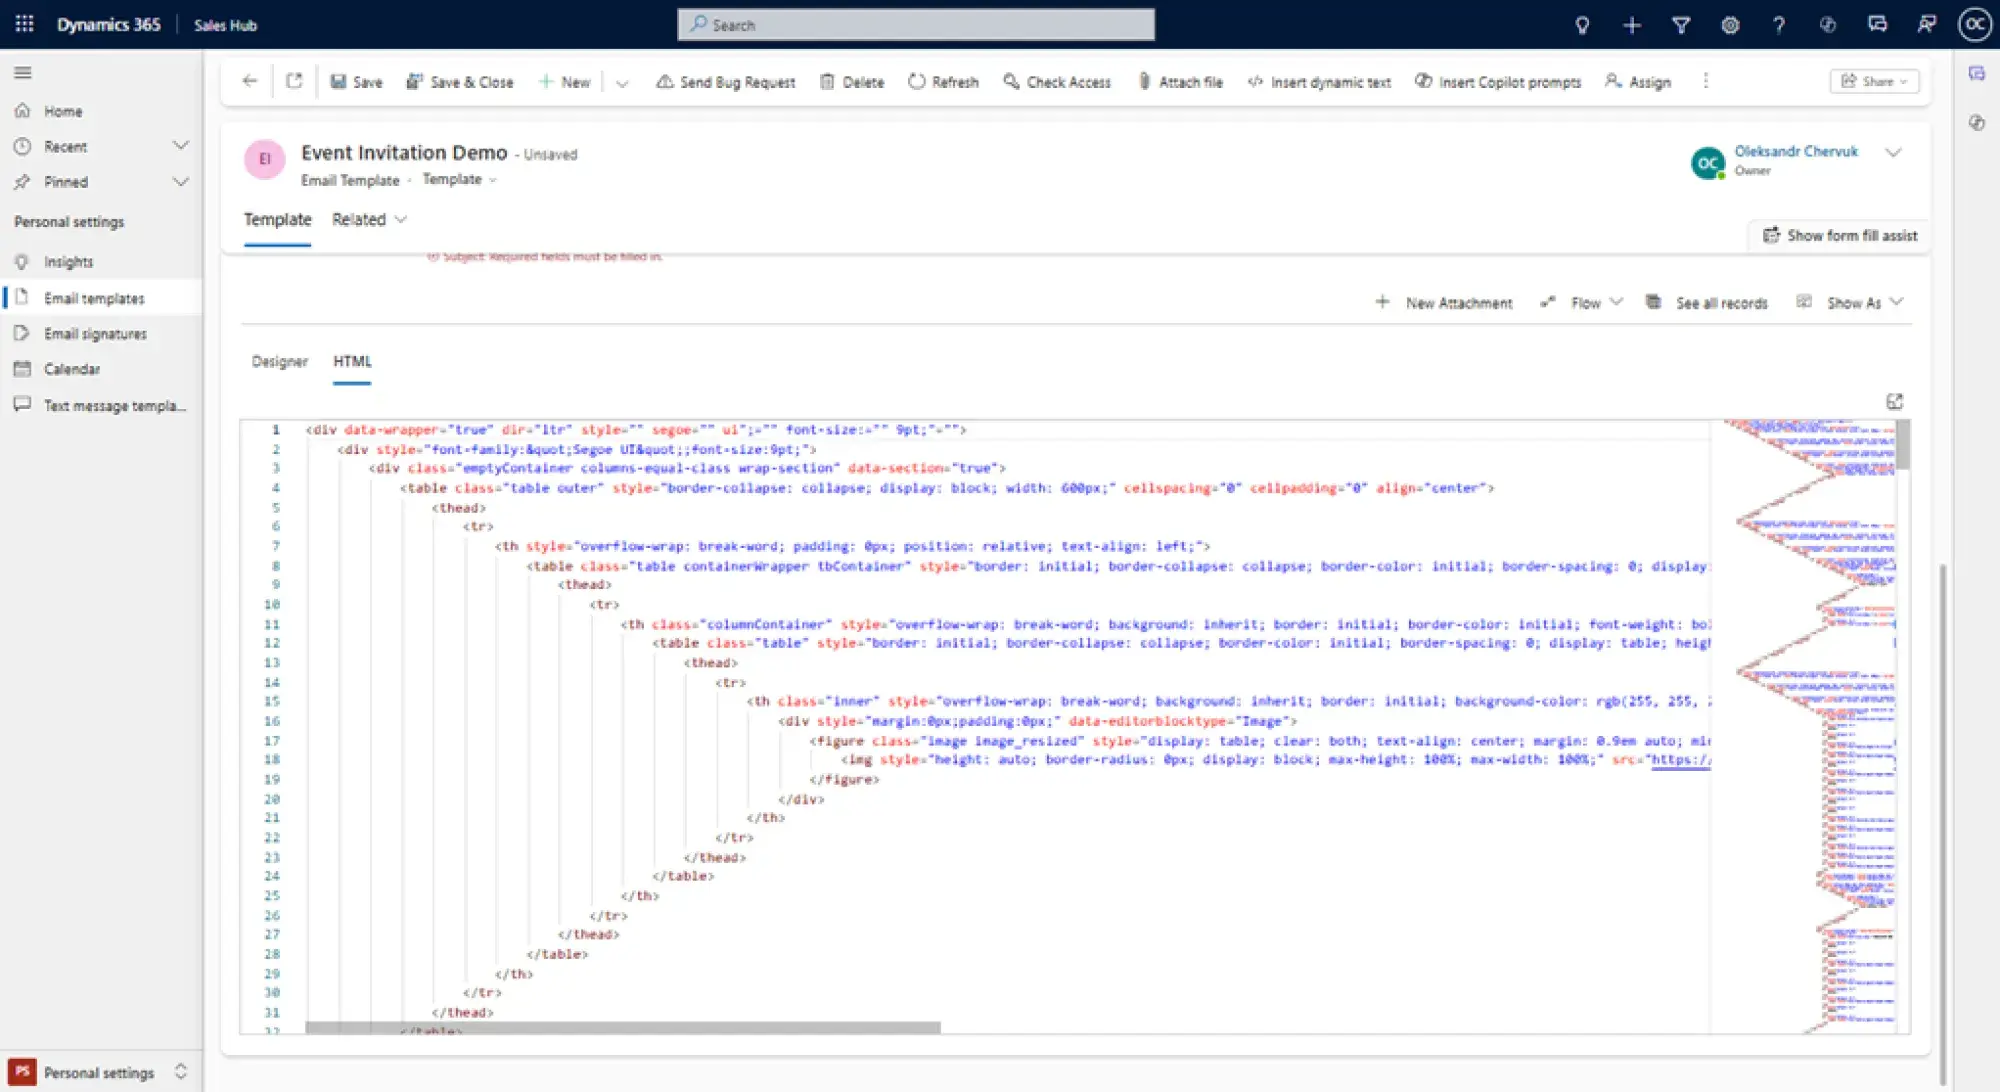Open Insights in sidebar

click(x=68, y=262)
